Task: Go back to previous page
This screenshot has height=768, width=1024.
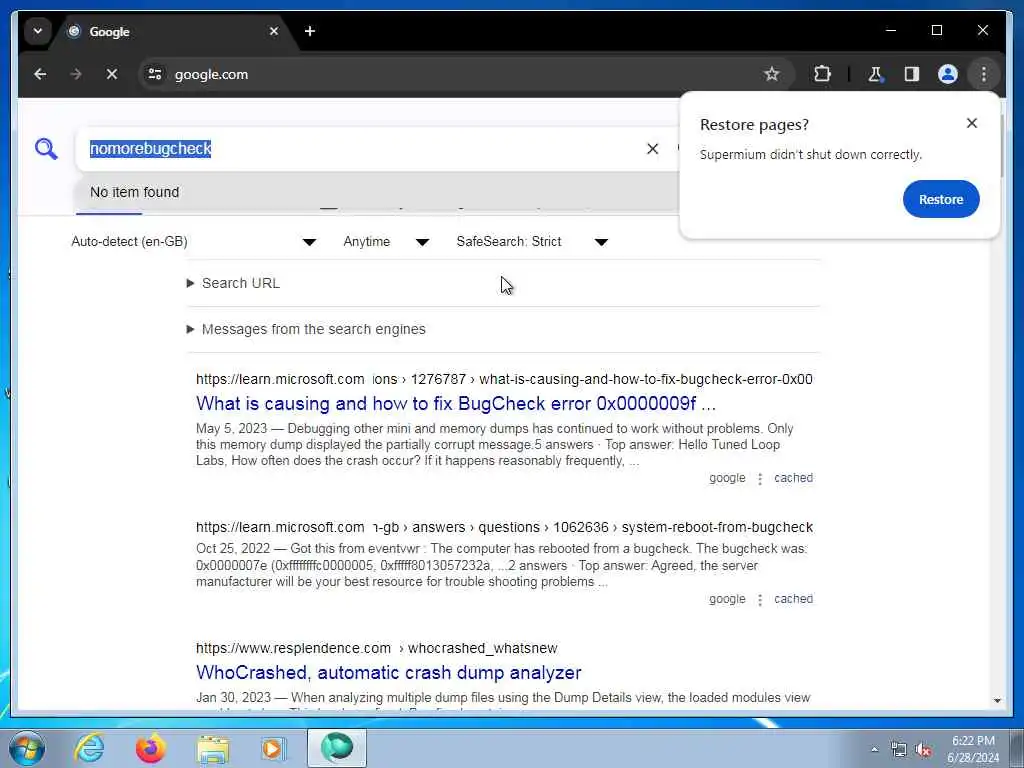Action: click(x=40, y=74)
